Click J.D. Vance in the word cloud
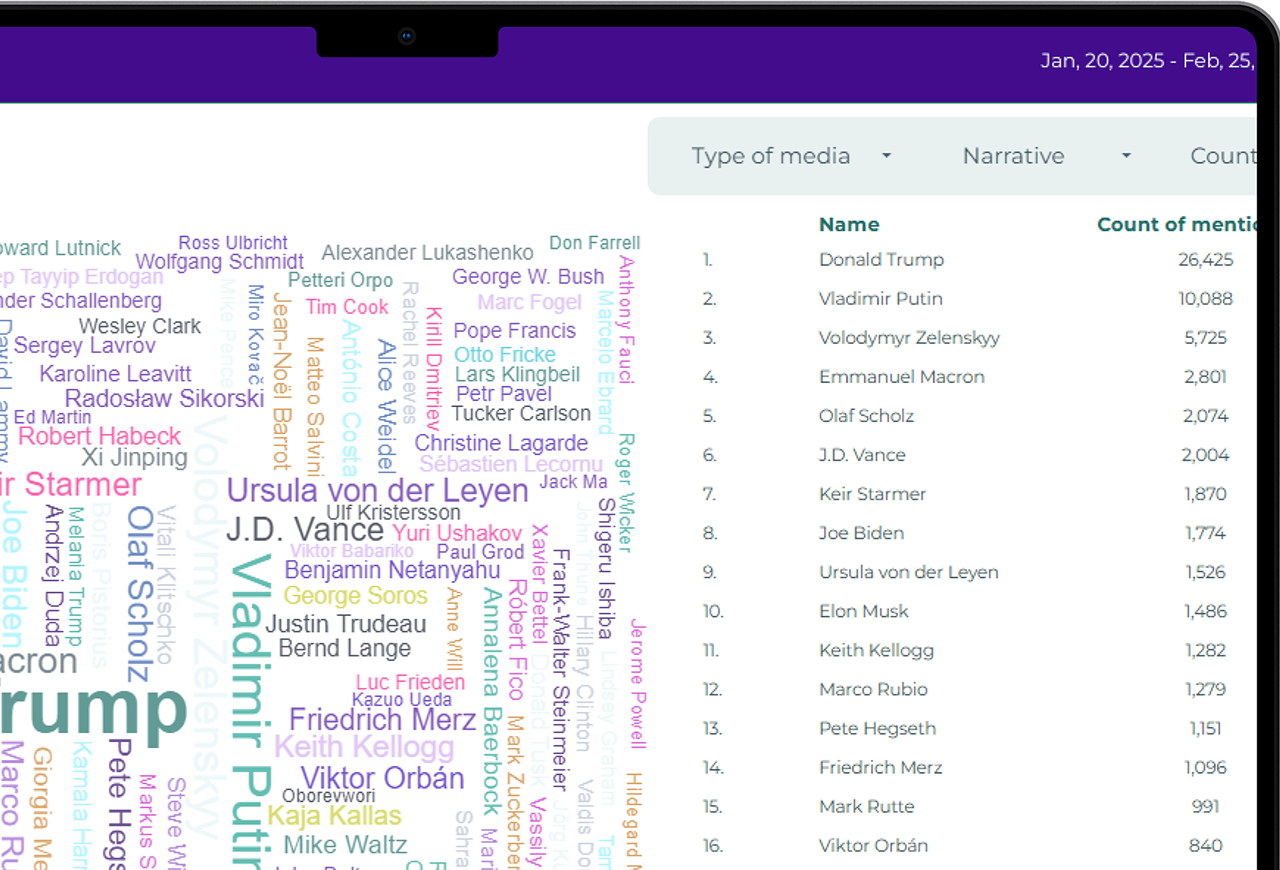 tap(305, 529)
